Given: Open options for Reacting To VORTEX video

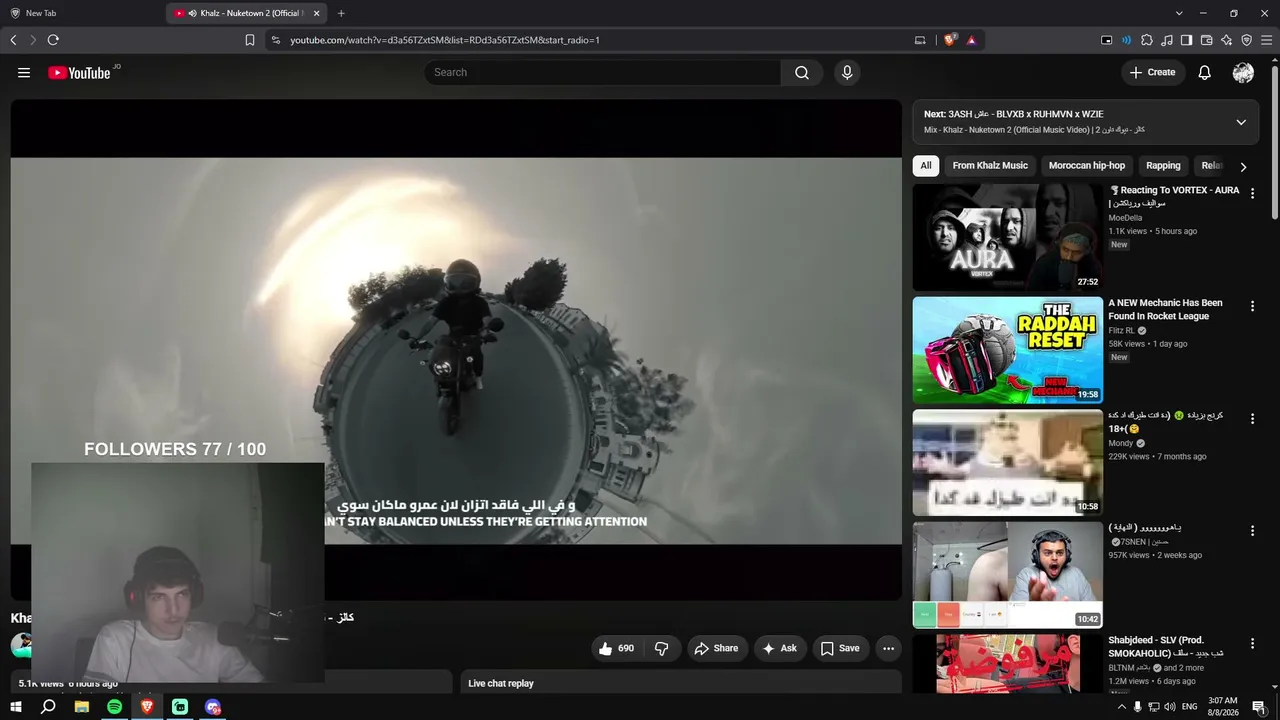Looking at the screenshot, I should 1252,193.
